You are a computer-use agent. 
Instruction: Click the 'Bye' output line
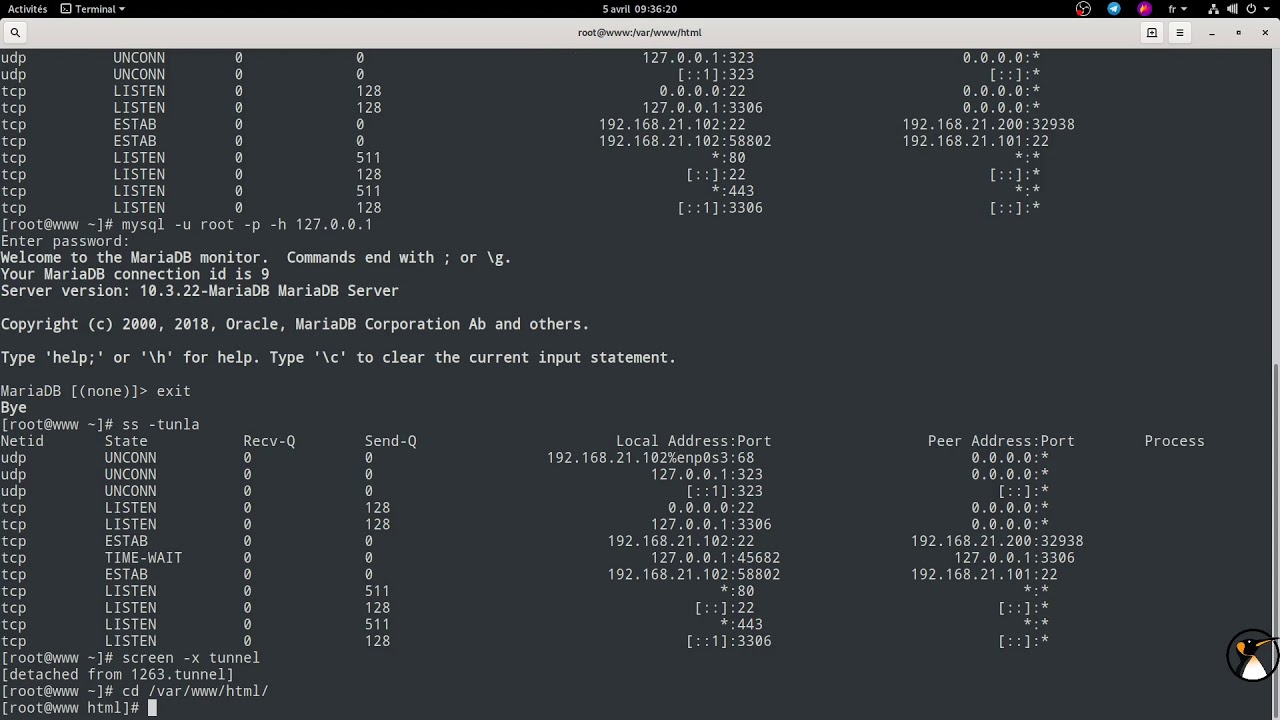[13, 408]
